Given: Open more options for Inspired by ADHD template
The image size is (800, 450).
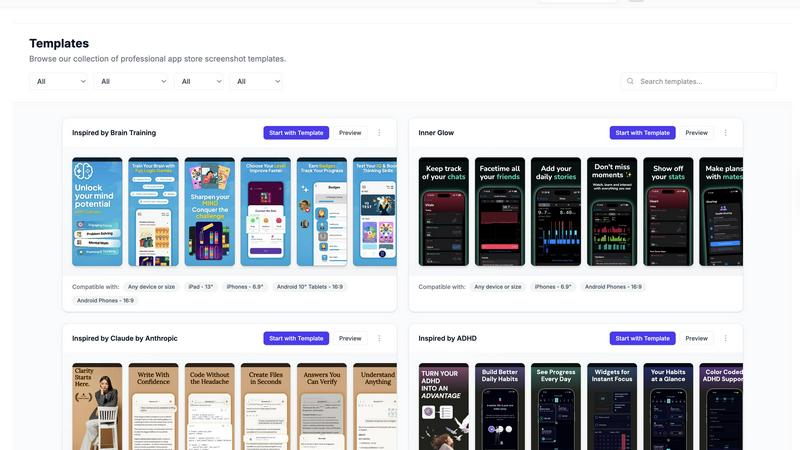Looking at the screenshot, I should click(726, 338).
